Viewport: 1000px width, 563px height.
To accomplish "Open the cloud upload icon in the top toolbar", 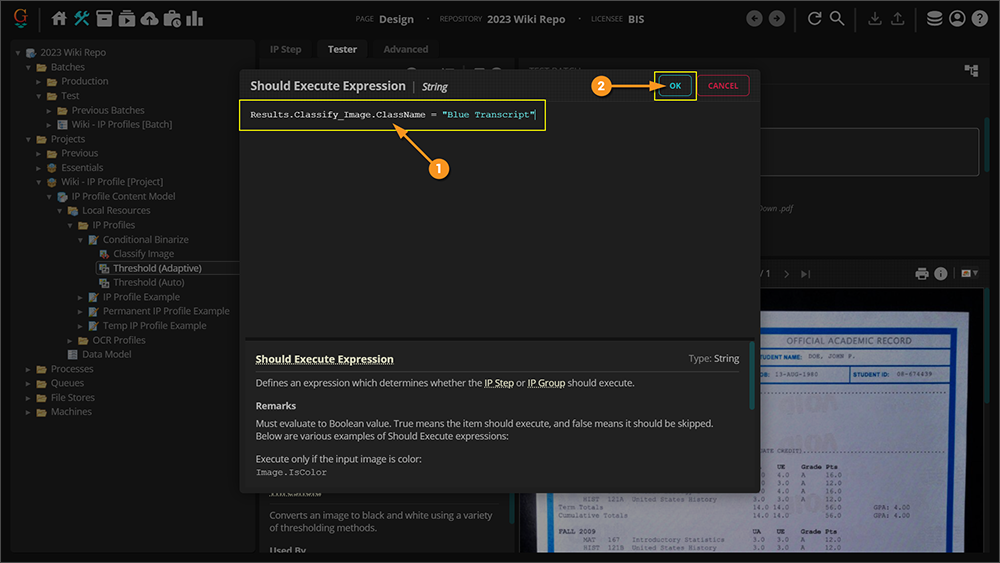I will [x=149, y=18].
